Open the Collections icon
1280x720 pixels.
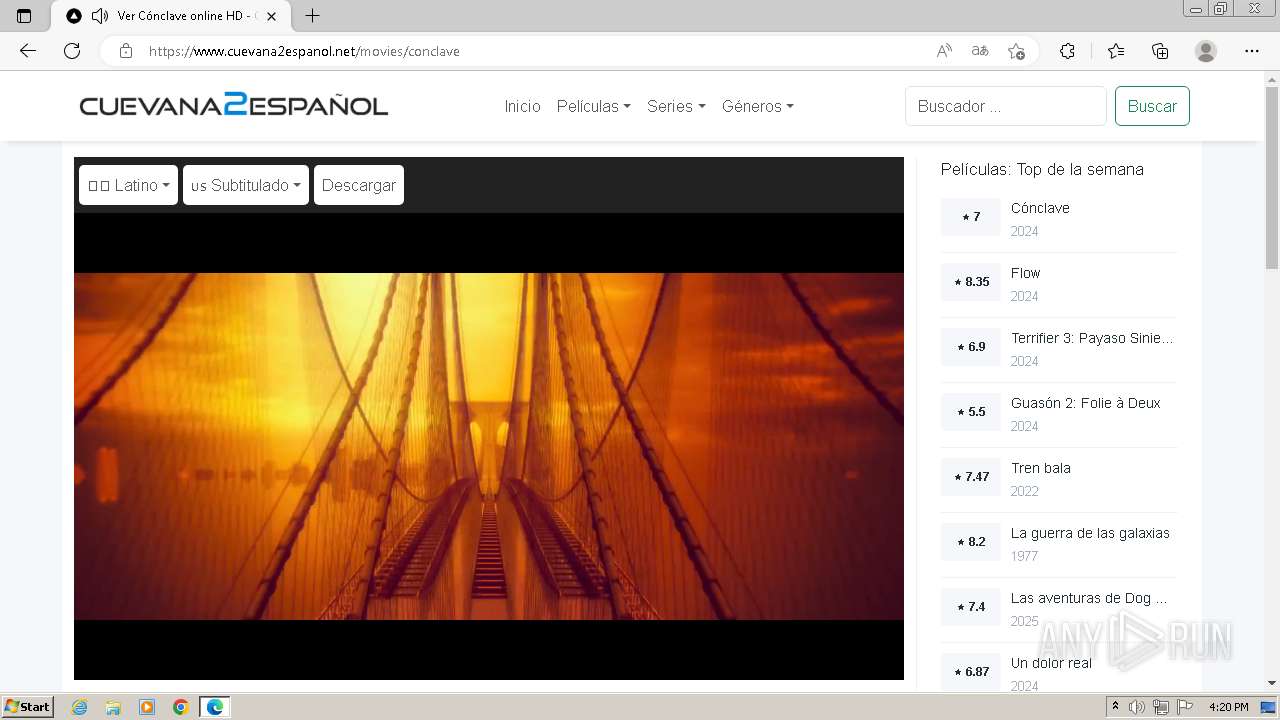[1160, 51]
